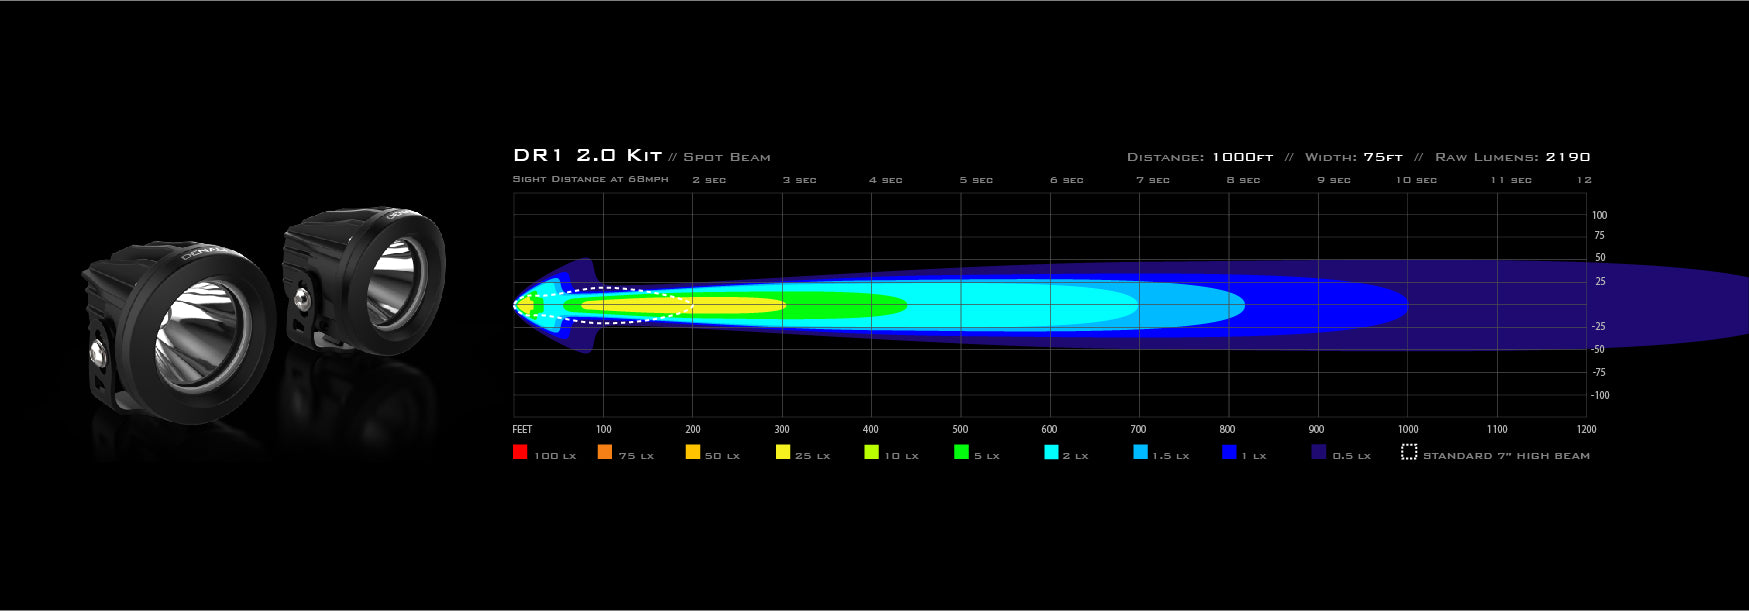Click the yellow 25 LX legend swatch

click(x=783, y=452)
